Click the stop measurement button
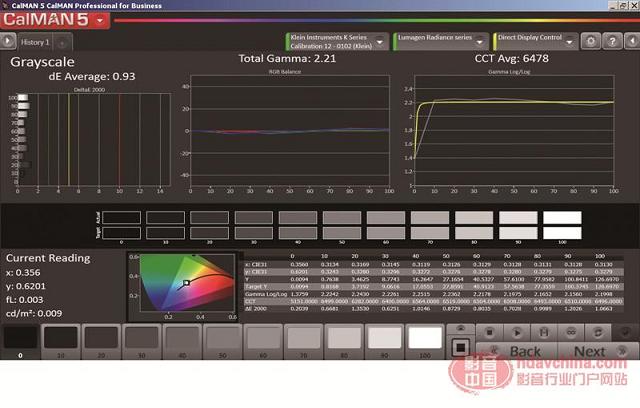This screenshot has width=640, height=408. tap(489, 333)
